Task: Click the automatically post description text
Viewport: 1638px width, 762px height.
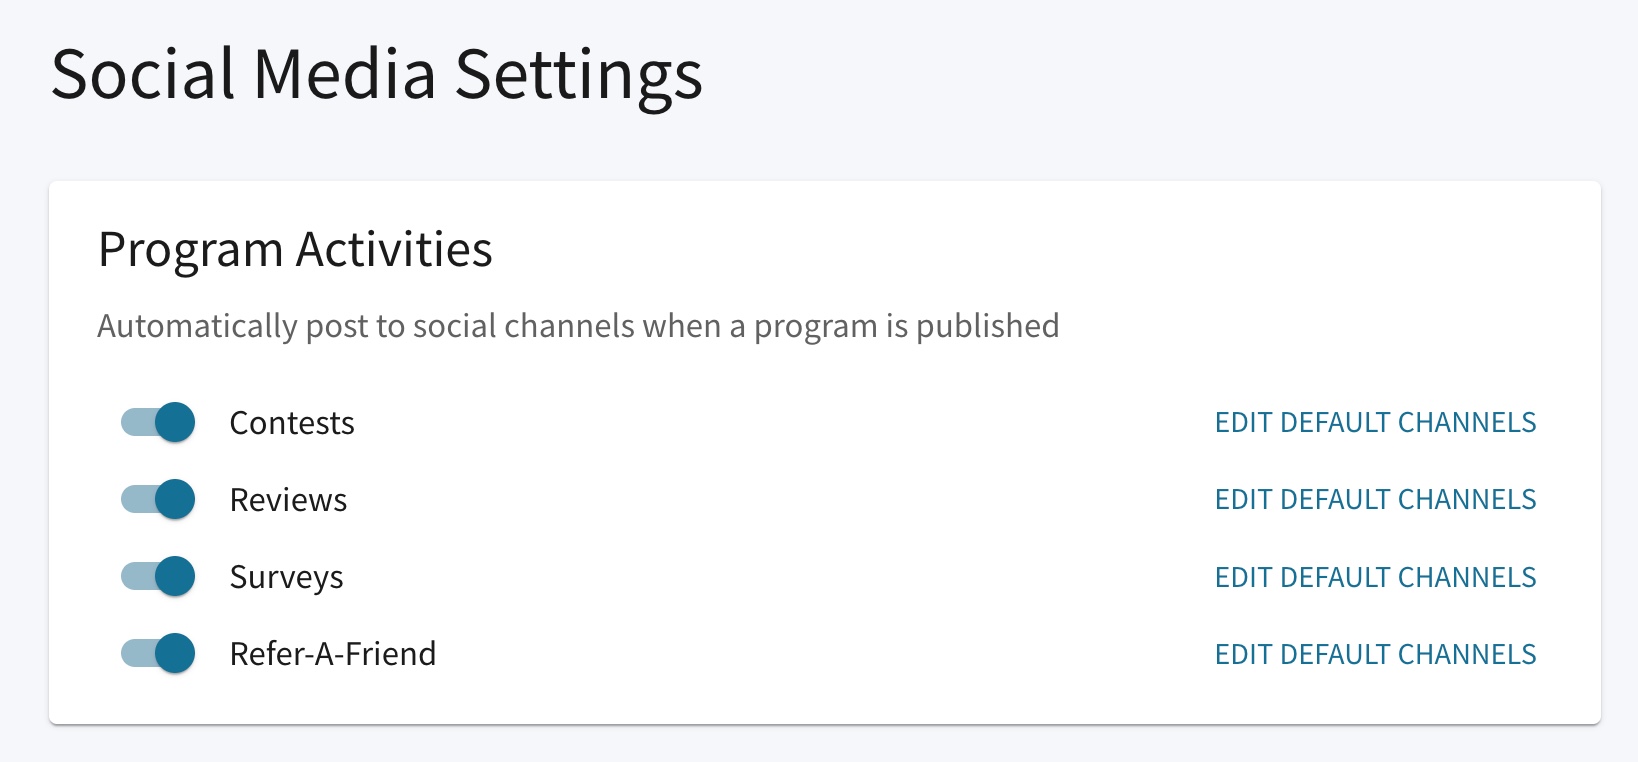Action: coord(578,327)
